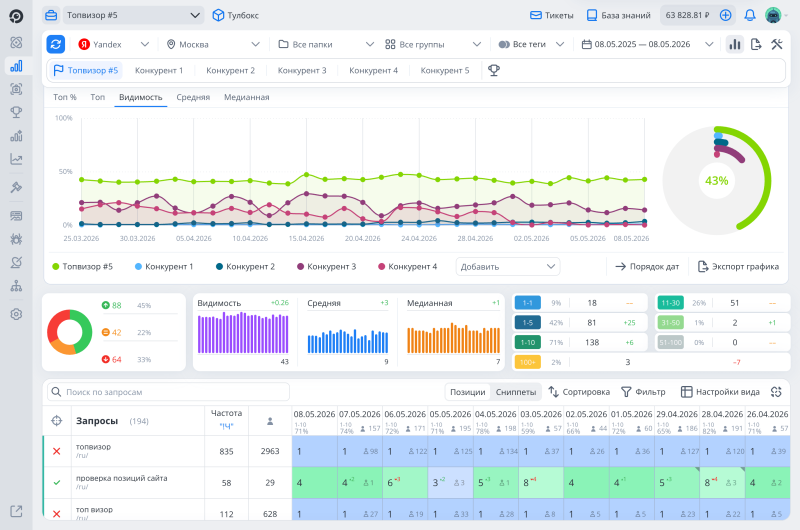Viewport: 800px width, 530px height.
Task: Toggle target mark for топвизор query
Action: point(57,451)
